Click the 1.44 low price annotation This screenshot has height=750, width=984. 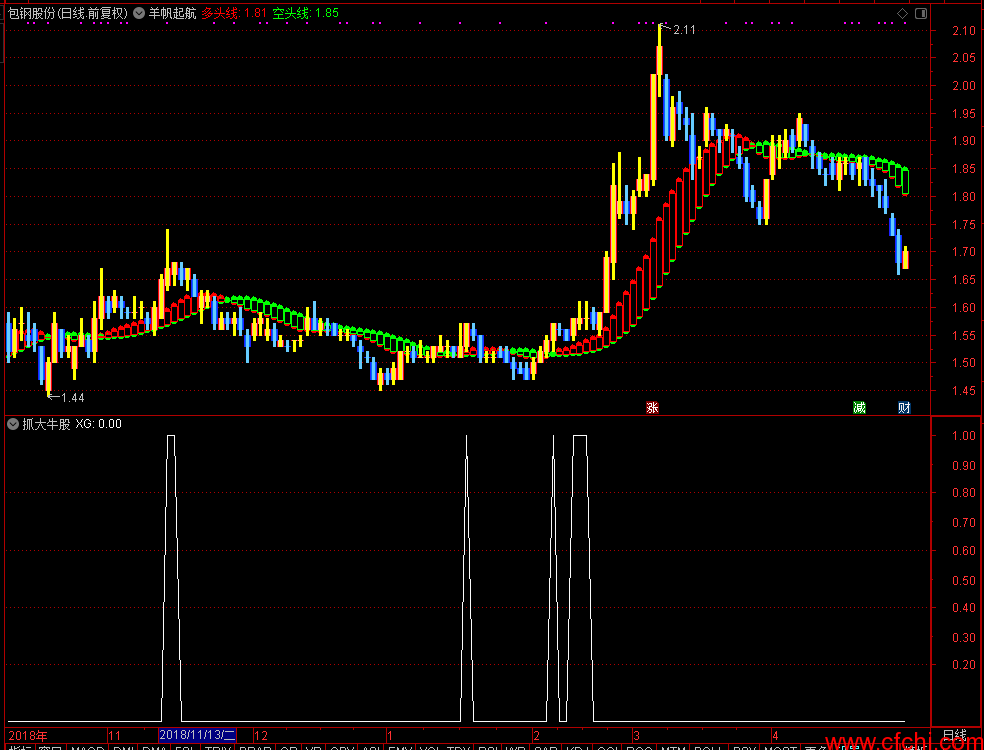pos(73,397)
